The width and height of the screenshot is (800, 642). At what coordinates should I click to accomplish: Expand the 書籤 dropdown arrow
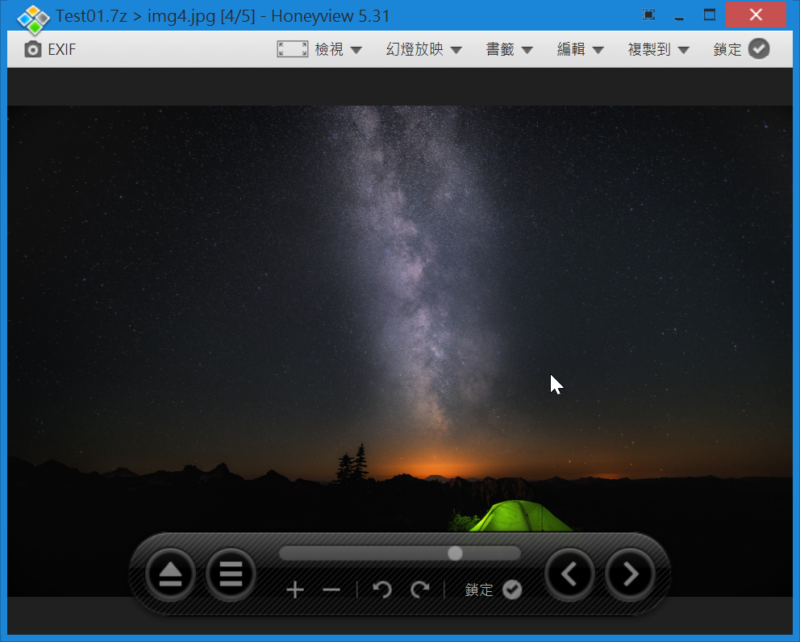point(527,50)
